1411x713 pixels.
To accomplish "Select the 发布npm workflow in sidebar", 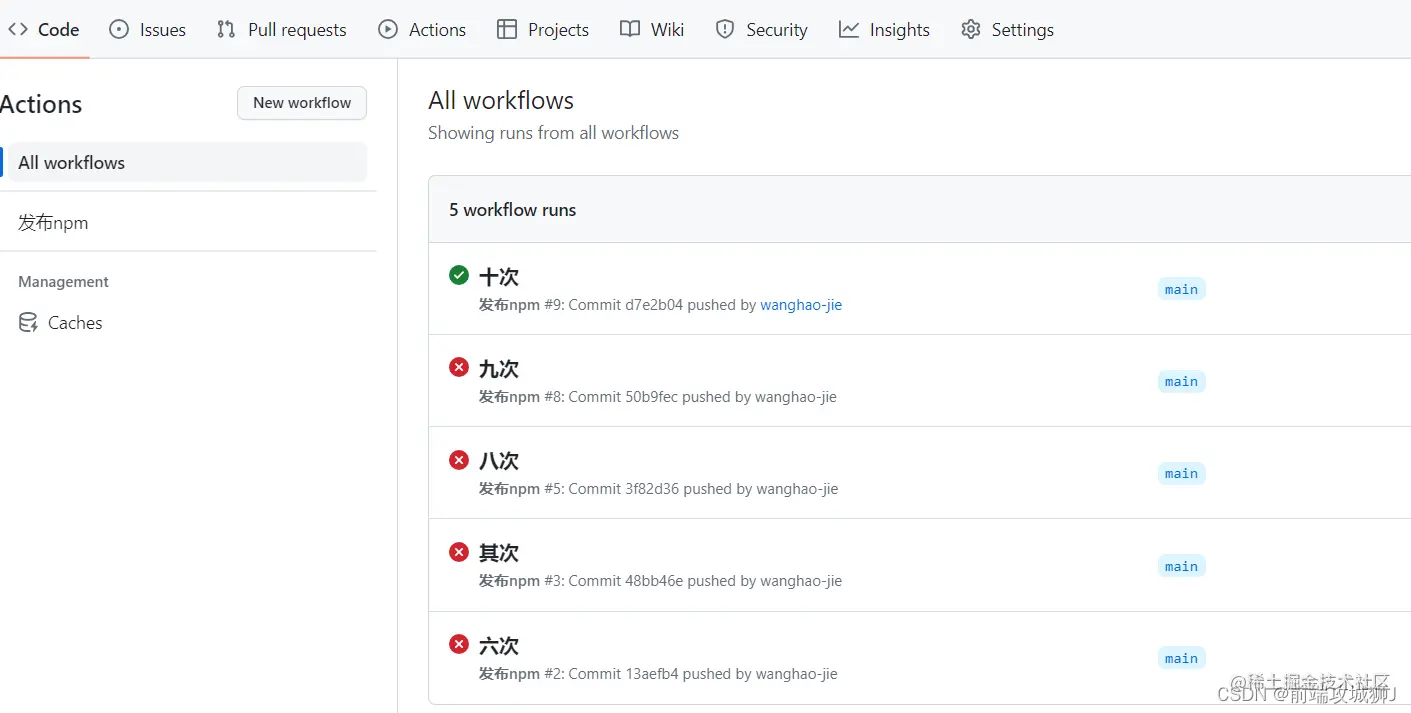I will (x=53, y=222).
